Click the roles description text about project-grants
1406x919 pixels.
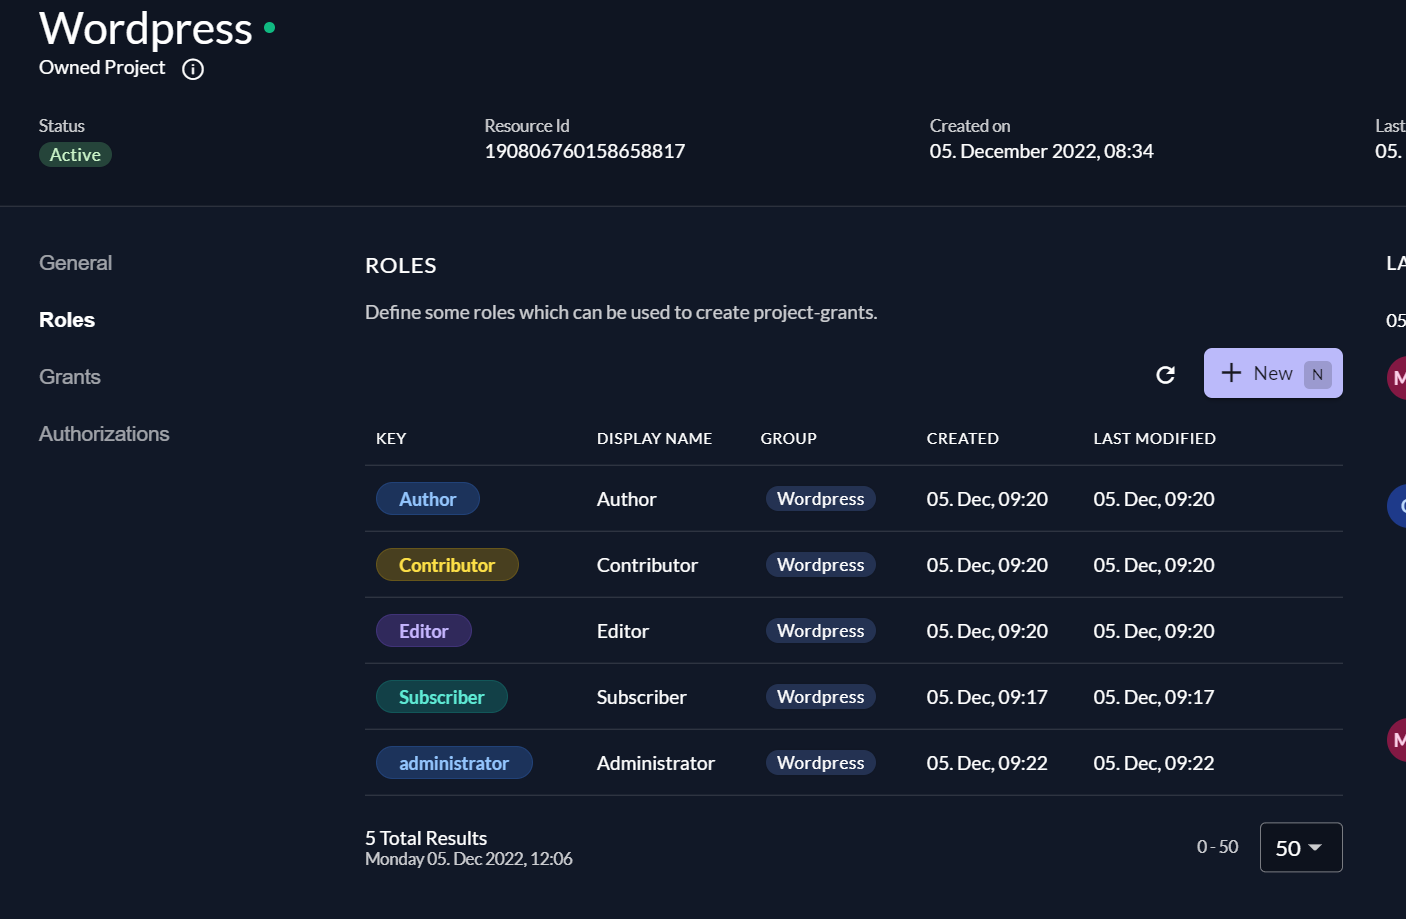point(621,312)
